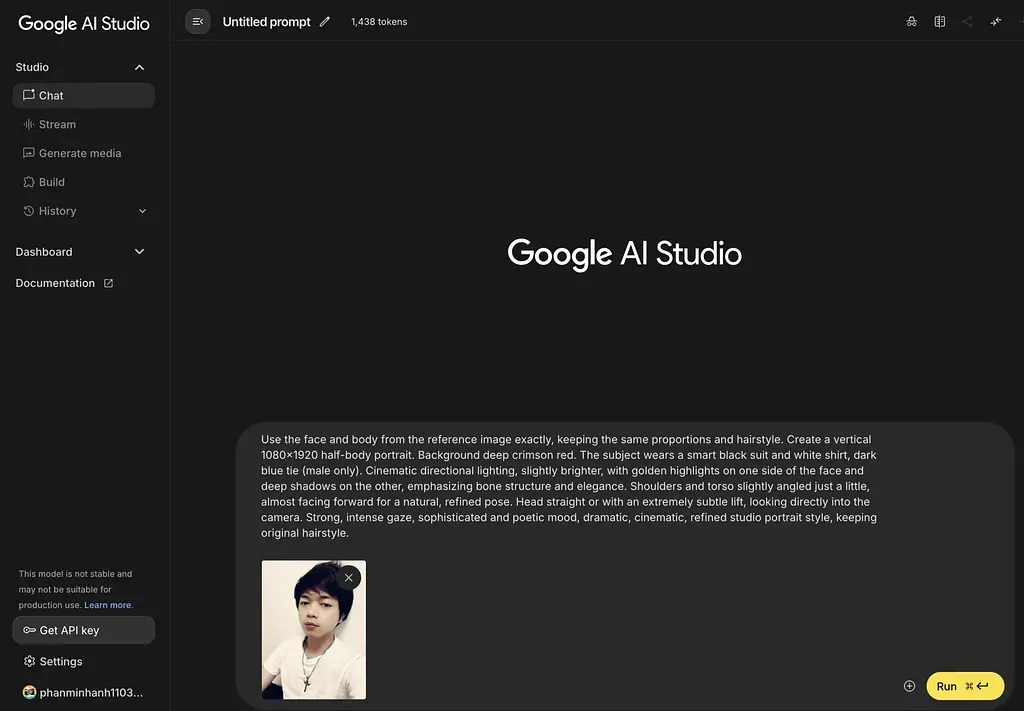
Task: Expand the History submenu
Action: (142, 211)
